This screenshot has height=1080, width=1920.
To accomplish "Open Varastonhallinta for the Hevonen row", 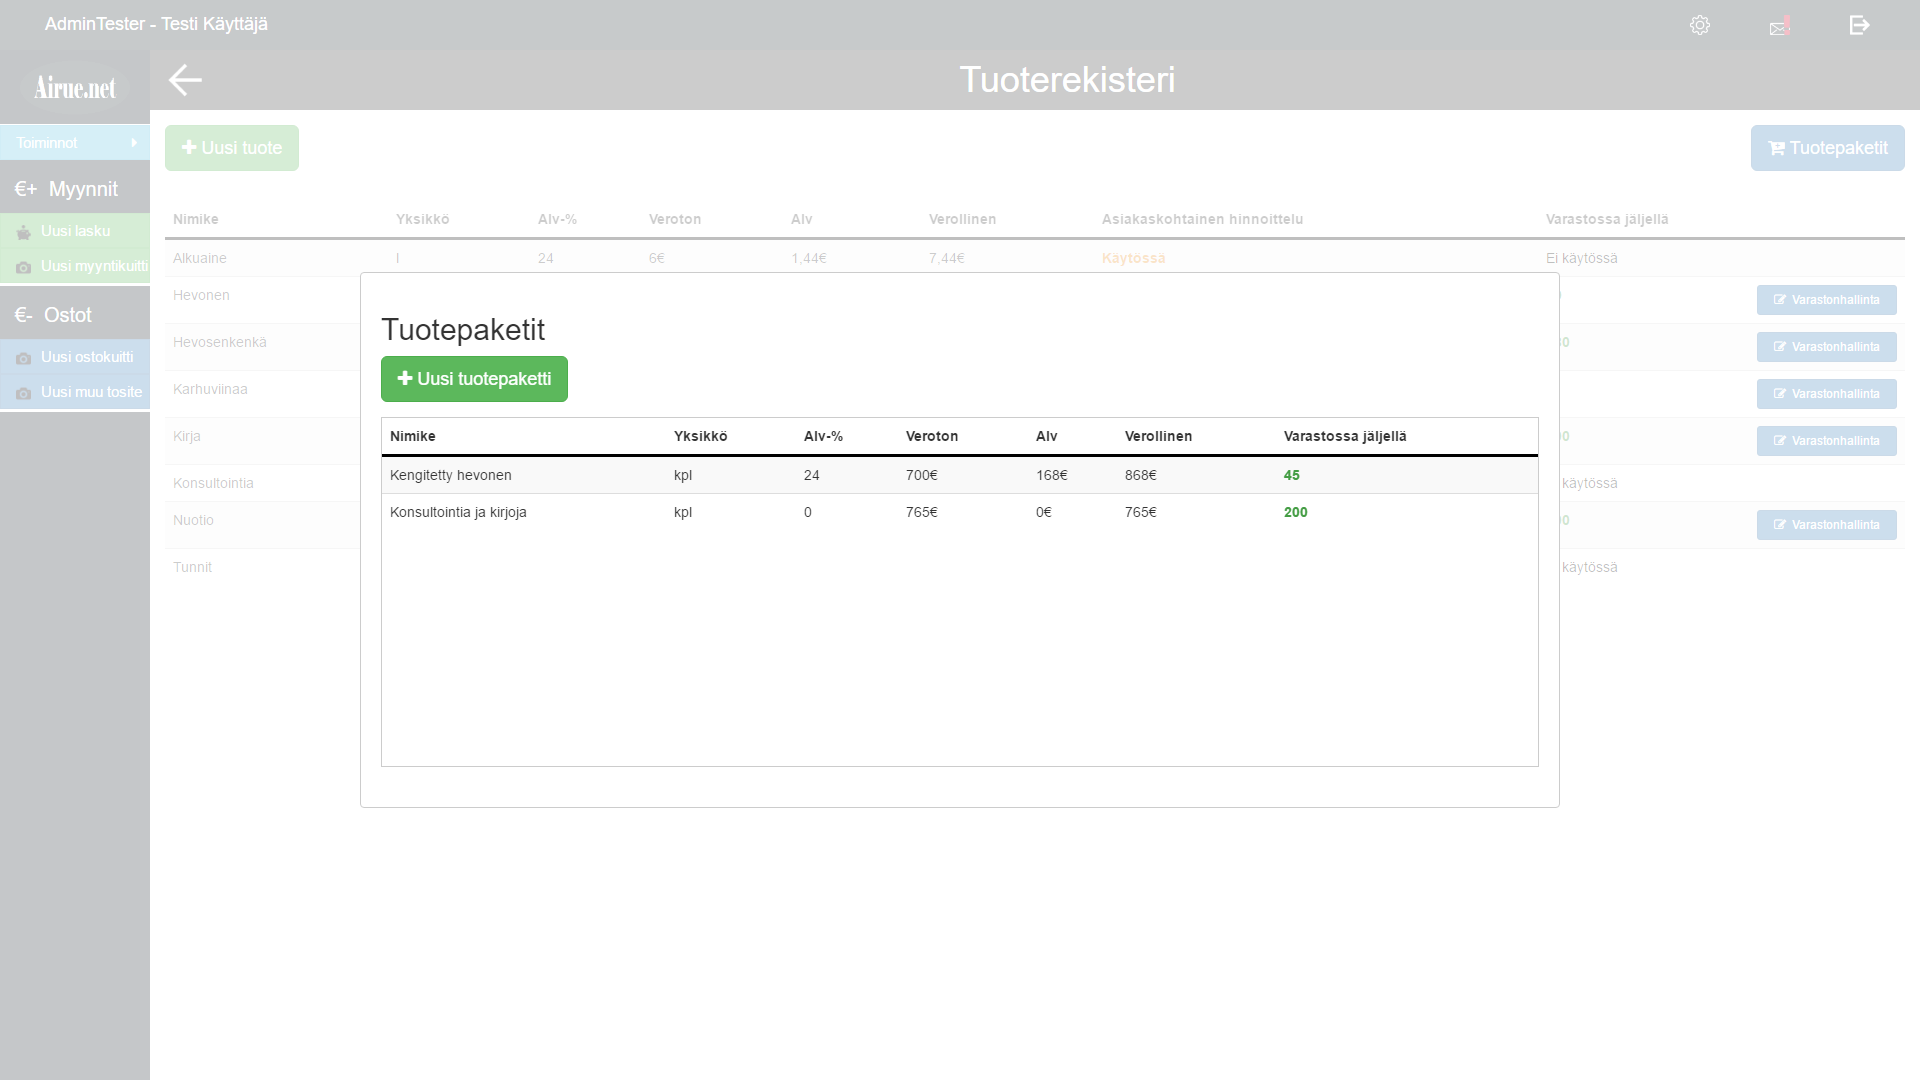I will tap(1826, 300).
